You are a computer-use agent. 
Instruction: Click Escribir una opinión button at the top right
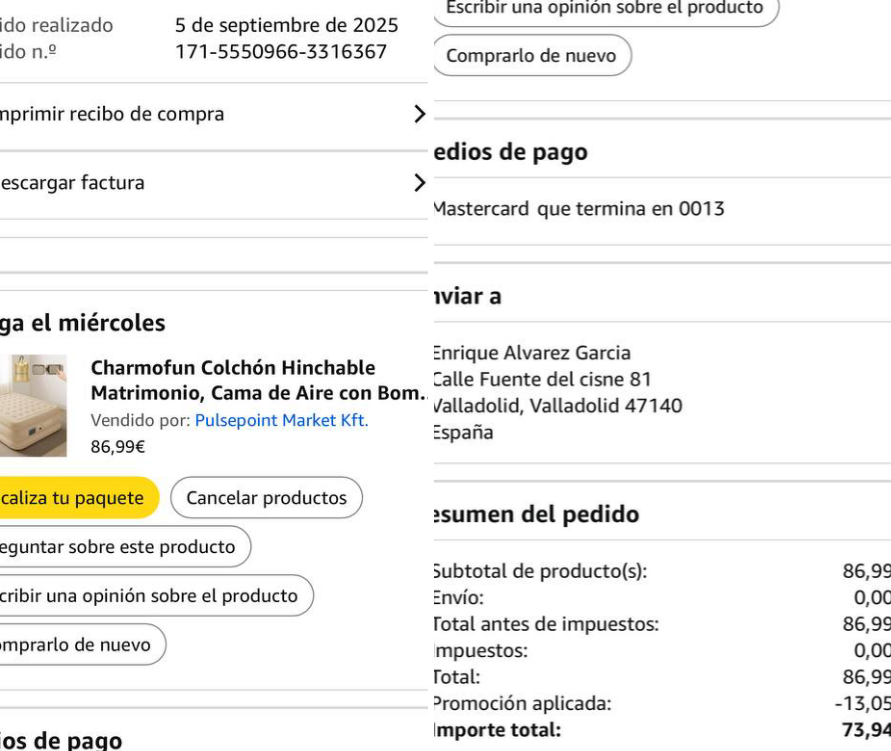tap(603, 8)
